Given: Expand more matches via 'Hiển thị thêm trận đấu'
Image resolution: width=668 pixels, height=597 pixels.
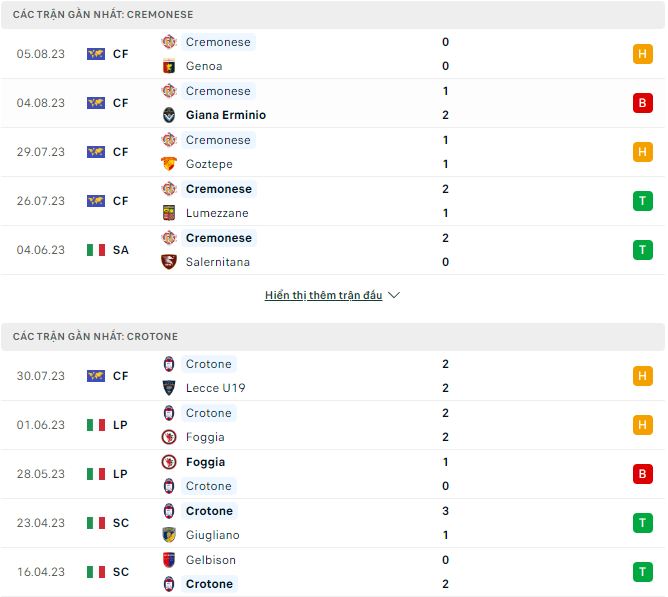Looking at the screenshot, I should pyautogui.click(x=324, y=296).
